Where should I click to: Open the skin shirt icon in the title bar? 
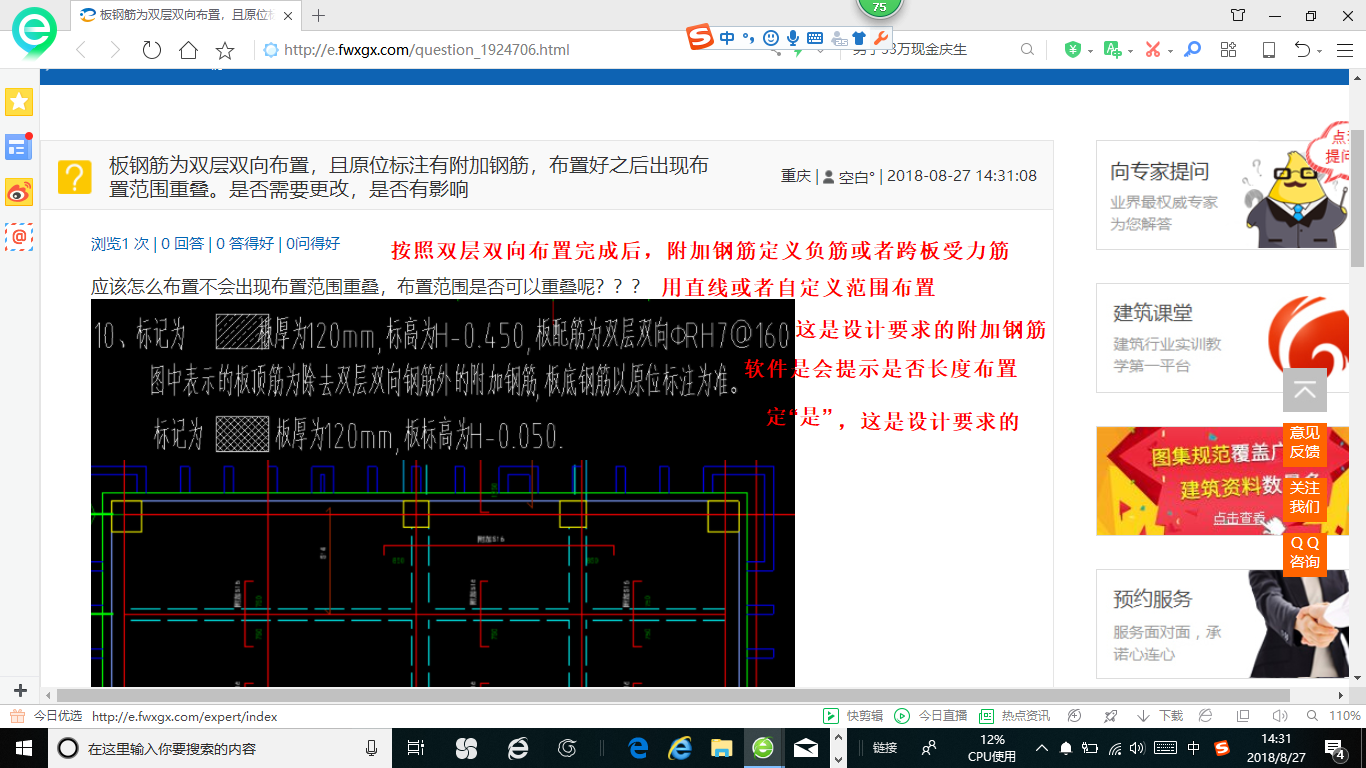(1238, 15)
